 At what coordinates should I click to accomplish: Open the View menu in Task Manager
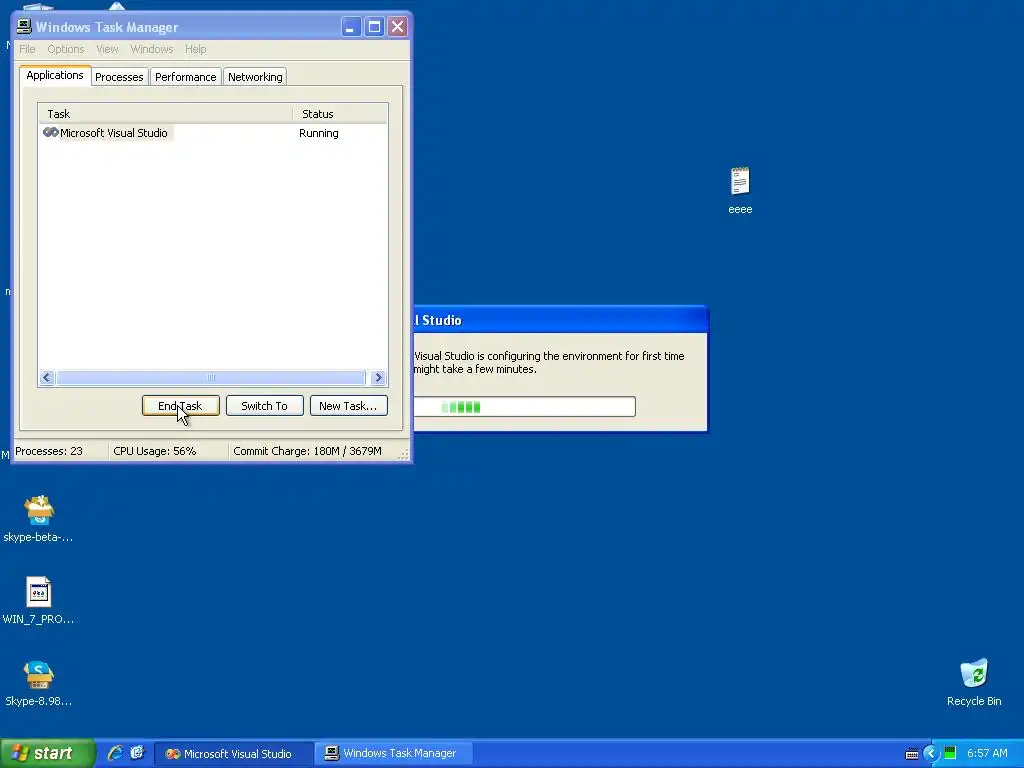107,49
